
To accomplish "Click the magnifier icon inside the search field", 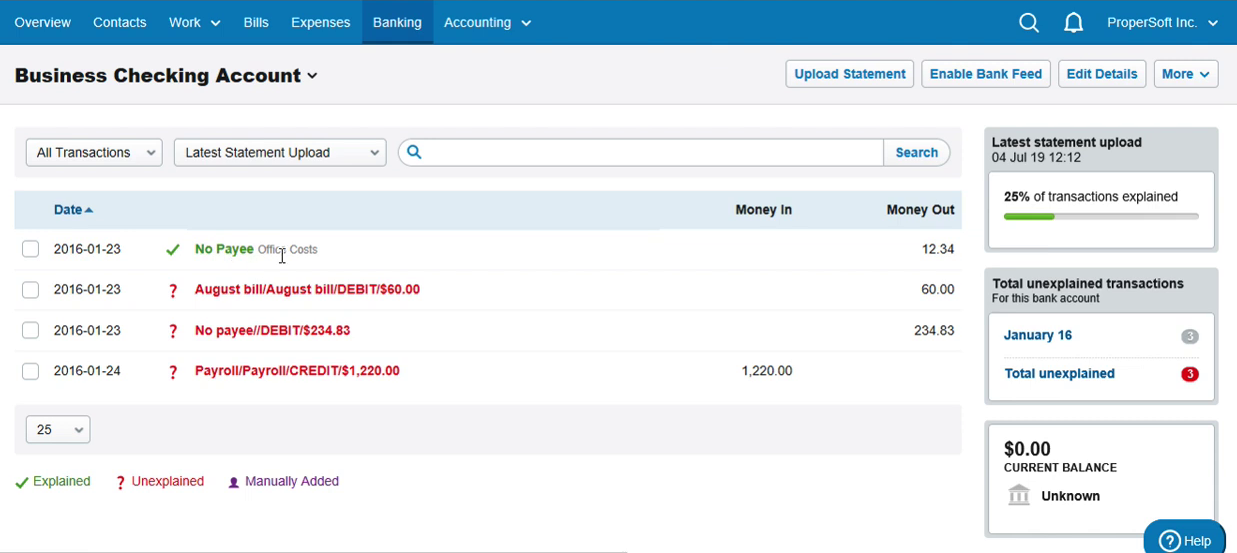I will pyautogui.click(x=414, y=152).
